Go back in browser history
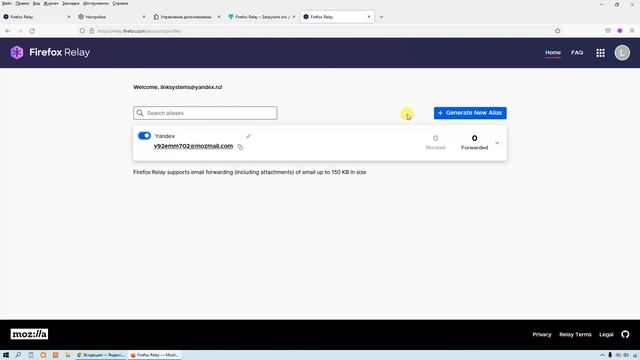The width and height of the screenshot is (640, 360). tap(8, 31)
